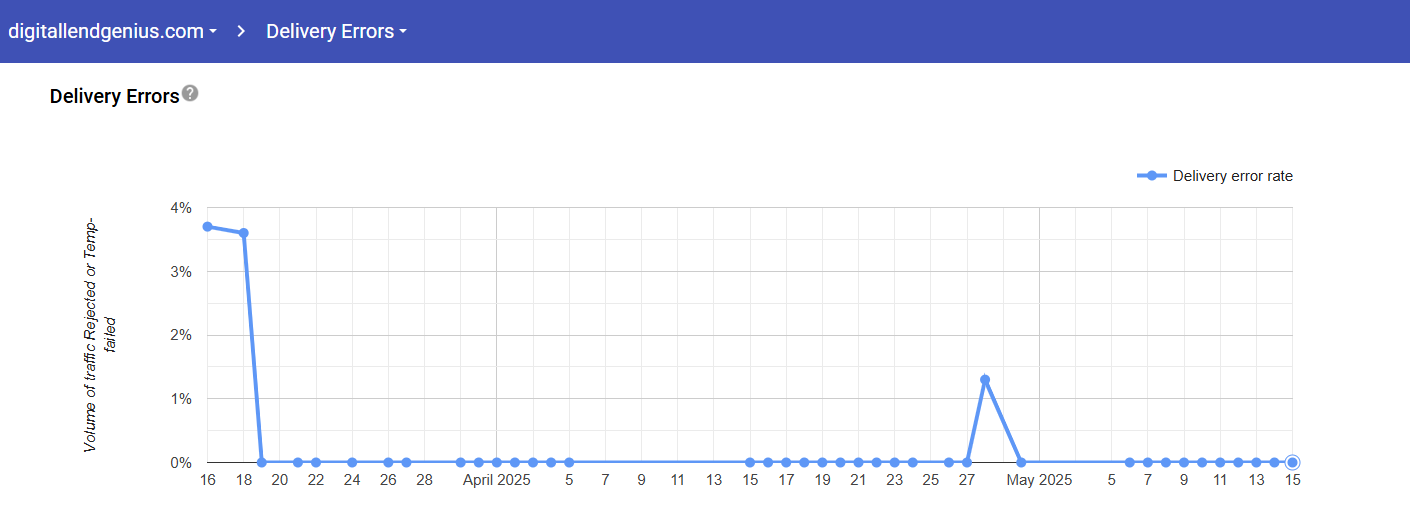Click the Delivery Errors page heading
The width and height of the screenshot is (1410, 529).
click(x=114, y=96)
